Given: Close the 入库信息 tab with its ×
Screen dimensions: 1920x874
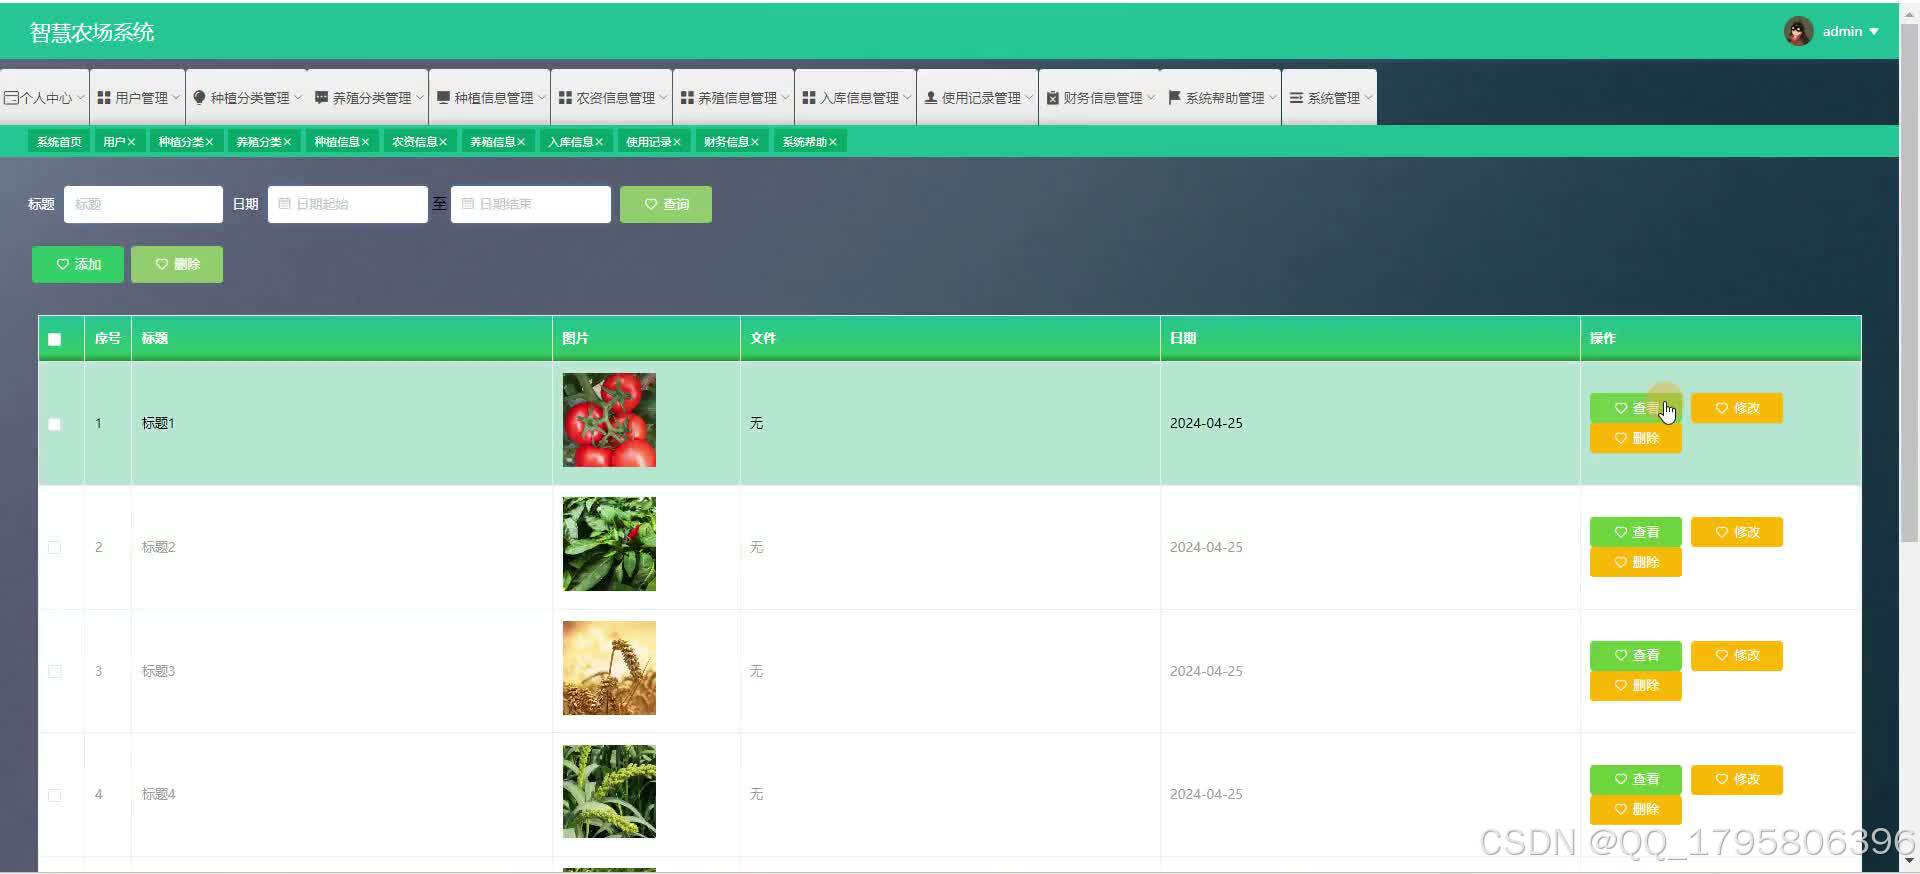Looking at the screenshot, I should click(599, 142).
